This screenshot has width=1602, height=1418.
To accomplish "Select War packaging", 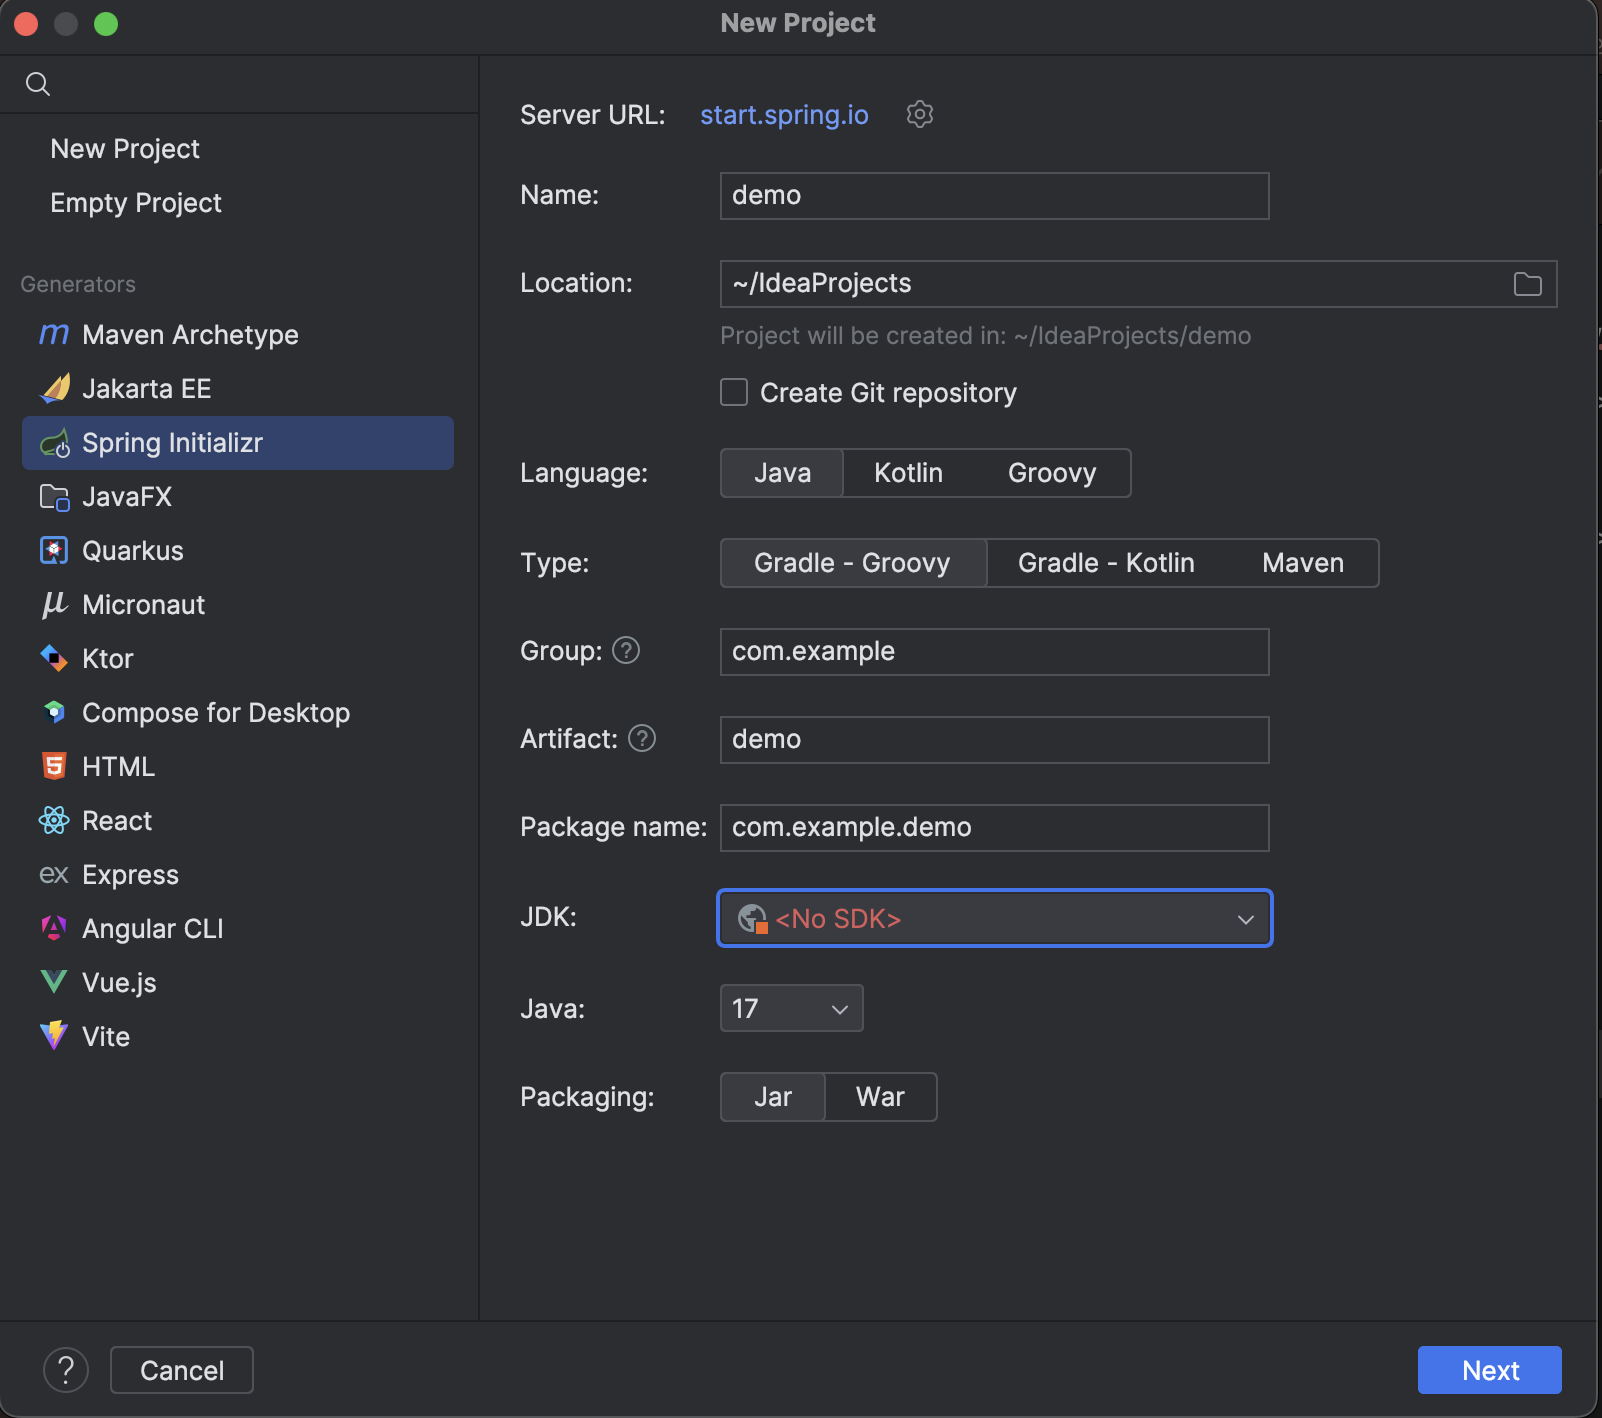I will click(x=880, y=1097).
